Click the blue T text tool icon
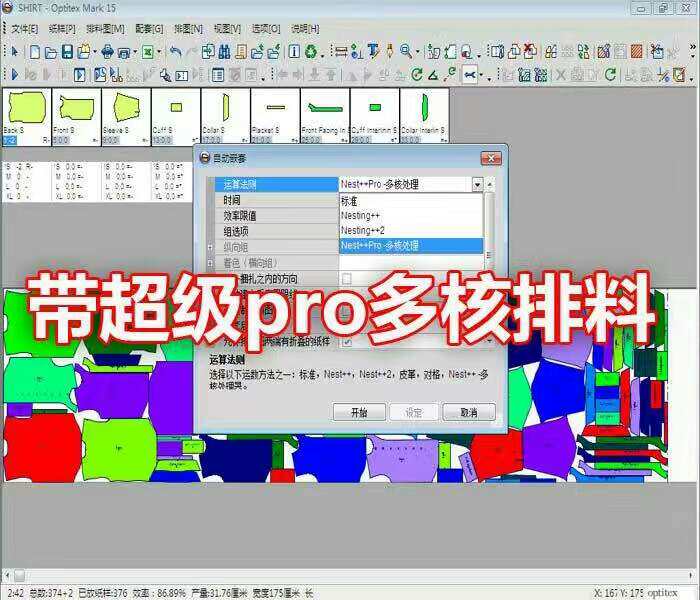700x600 pixels. pos(373,52)
